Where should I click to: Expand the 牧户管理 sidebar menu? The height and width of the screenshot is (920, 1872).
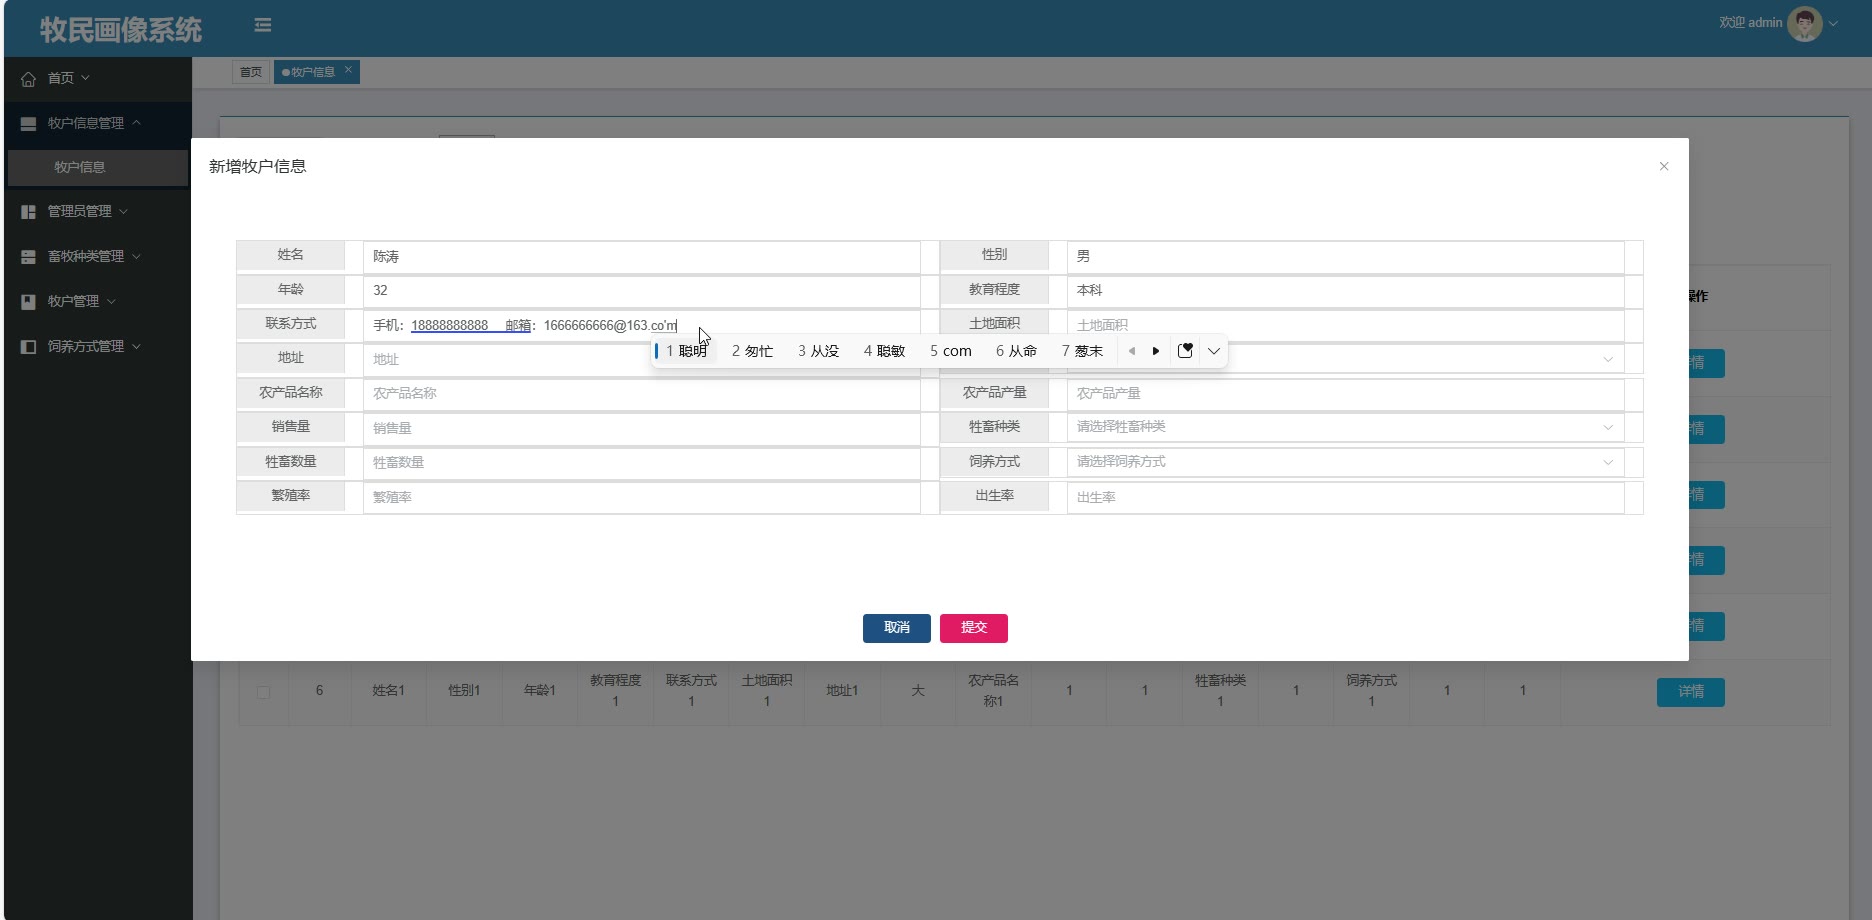coord(97,301)
